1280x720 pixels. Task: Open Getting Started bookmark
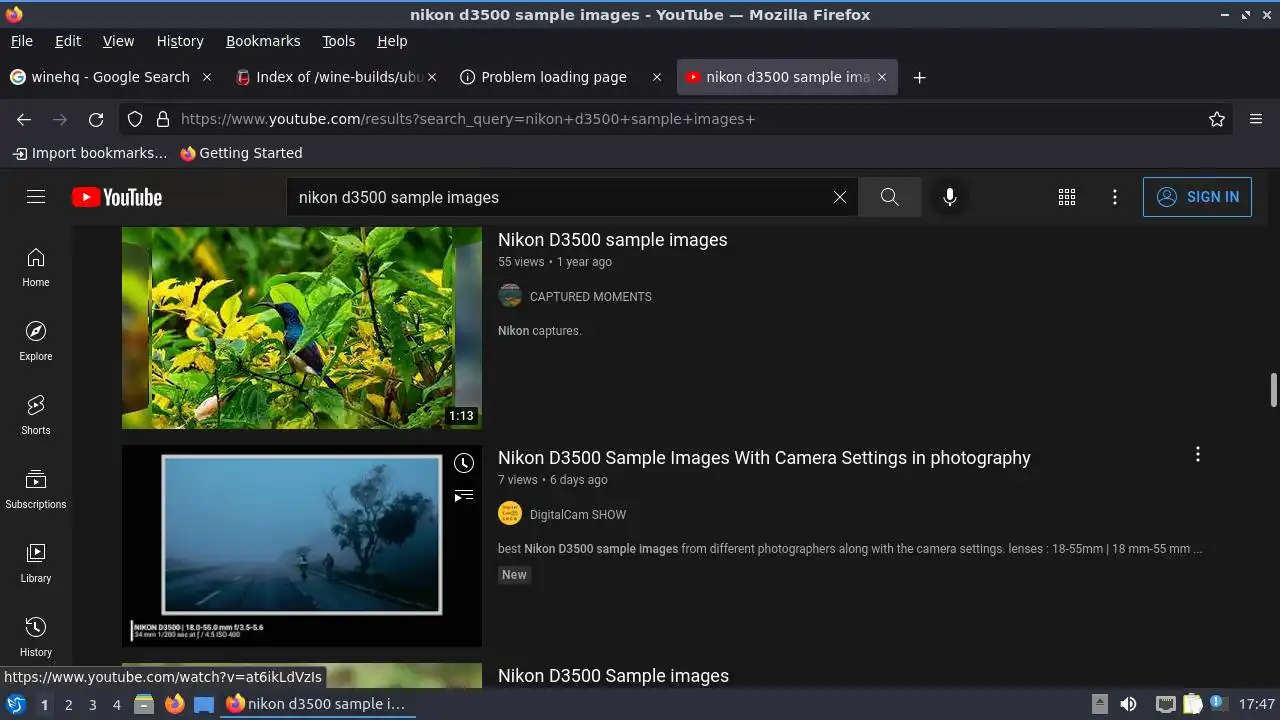click(x=241, y=153)
